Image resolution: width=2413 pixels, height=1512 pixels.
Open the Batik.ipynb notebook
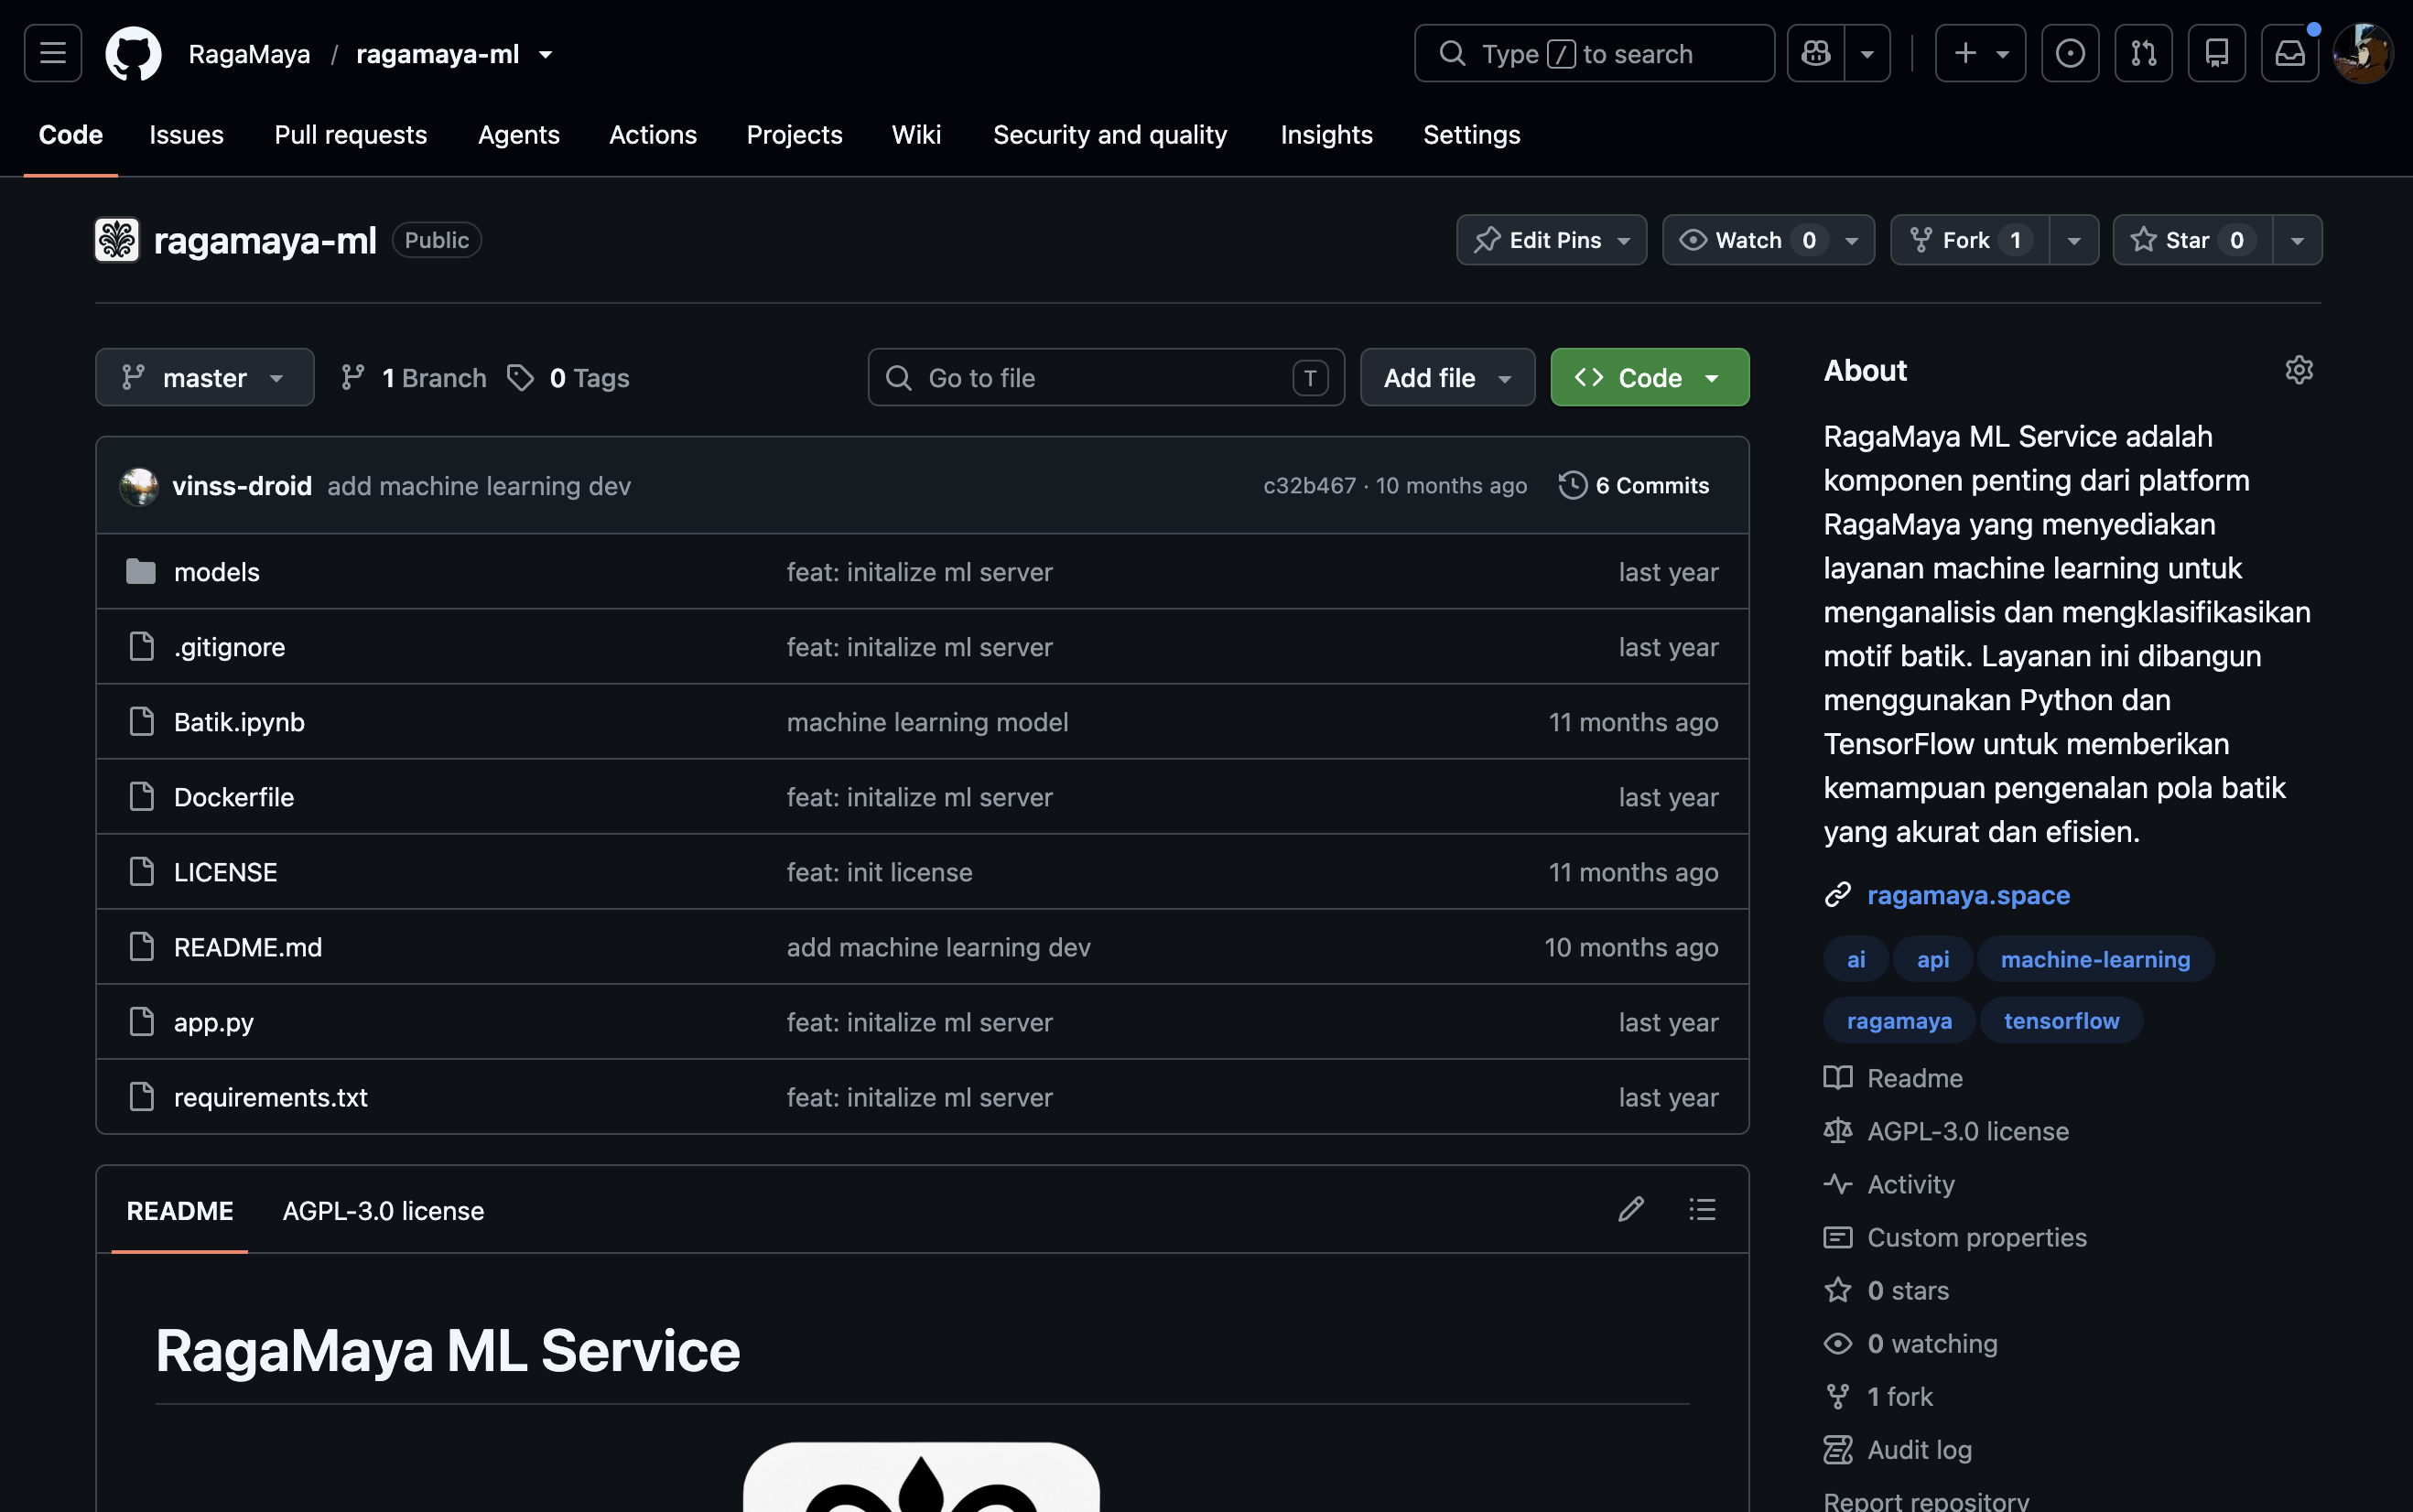click(x=239, y=722)
